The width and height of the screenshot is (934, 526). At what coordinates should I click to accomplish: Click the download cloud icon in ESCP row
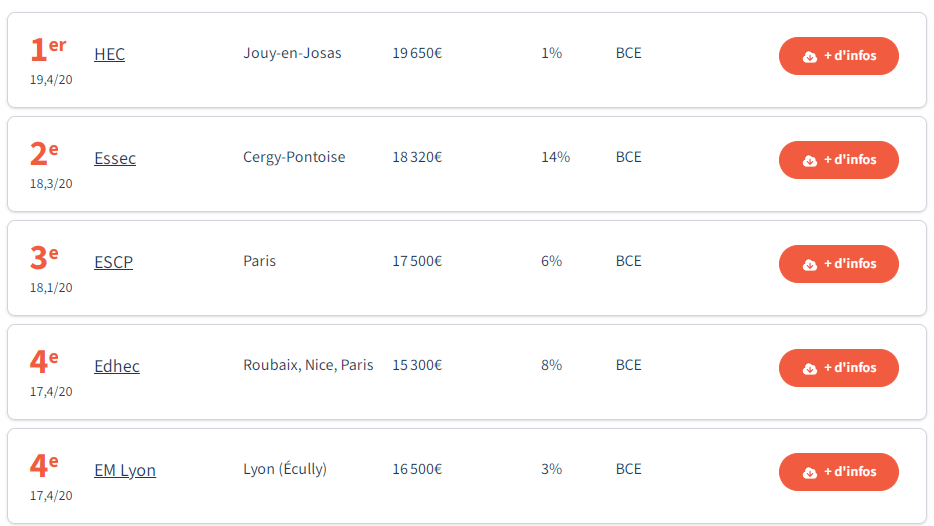tap(810, 264)
